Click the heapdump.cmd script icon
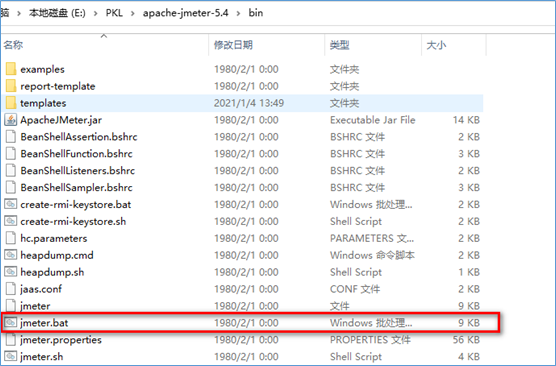This screenshot has height=366, width=556. pos(11,255)
